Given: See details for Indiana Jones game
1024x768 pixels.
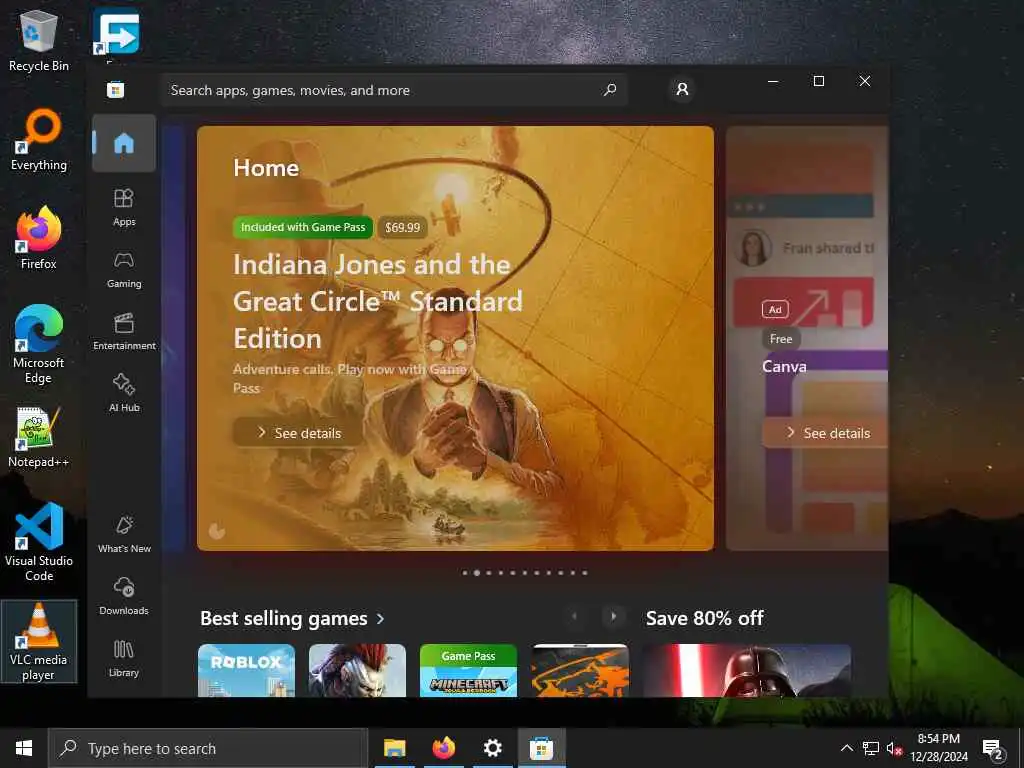Looking at the screenshot, I should (298, 432).
